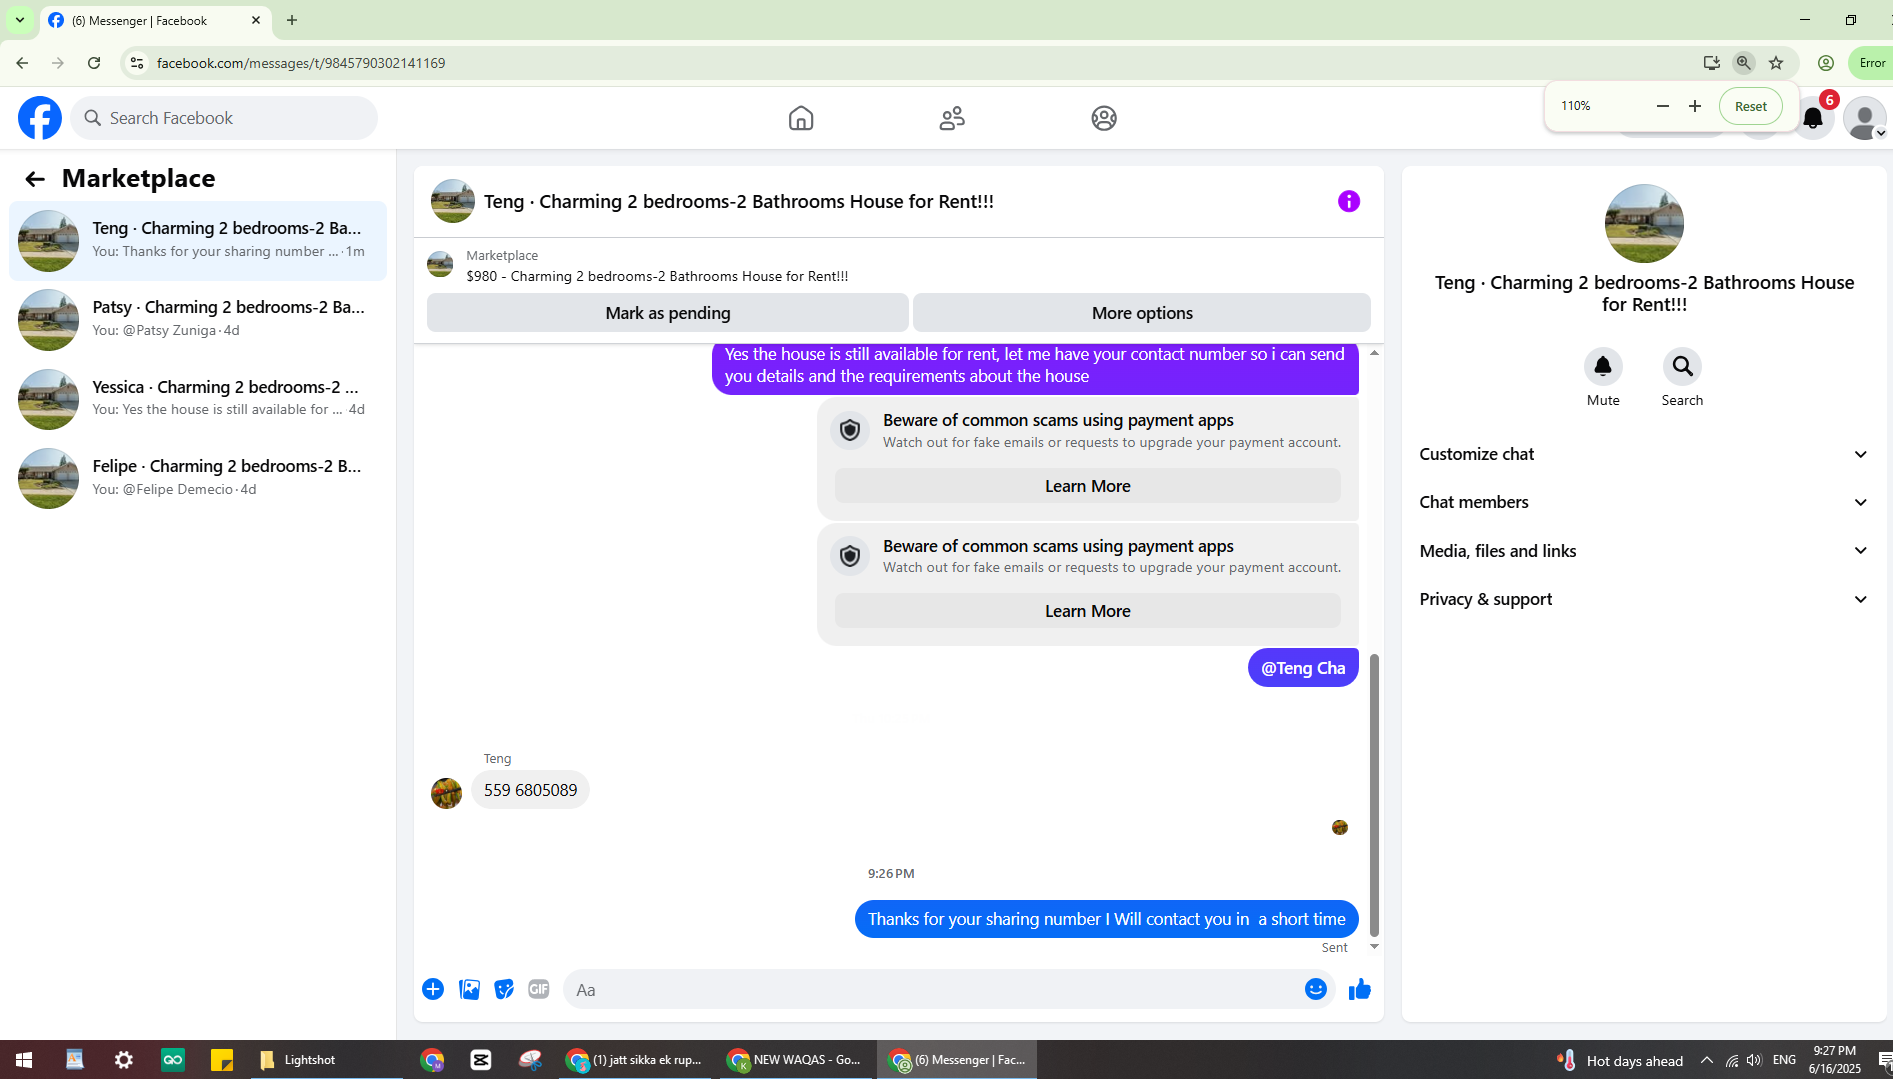
Task: Open the Facebook logo home link
Action: pos(40,118)
